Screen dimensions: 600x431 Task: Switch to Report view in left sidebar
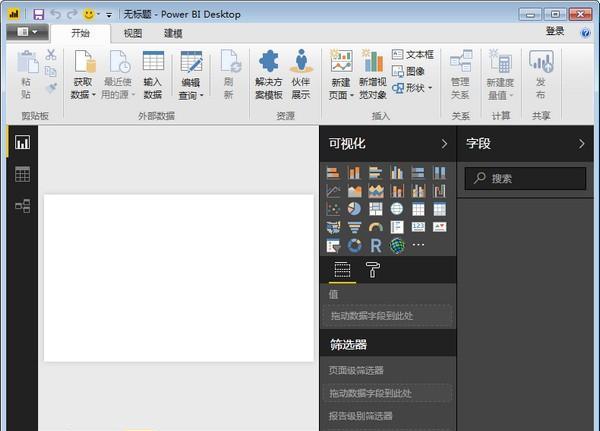tap(23, 143)
